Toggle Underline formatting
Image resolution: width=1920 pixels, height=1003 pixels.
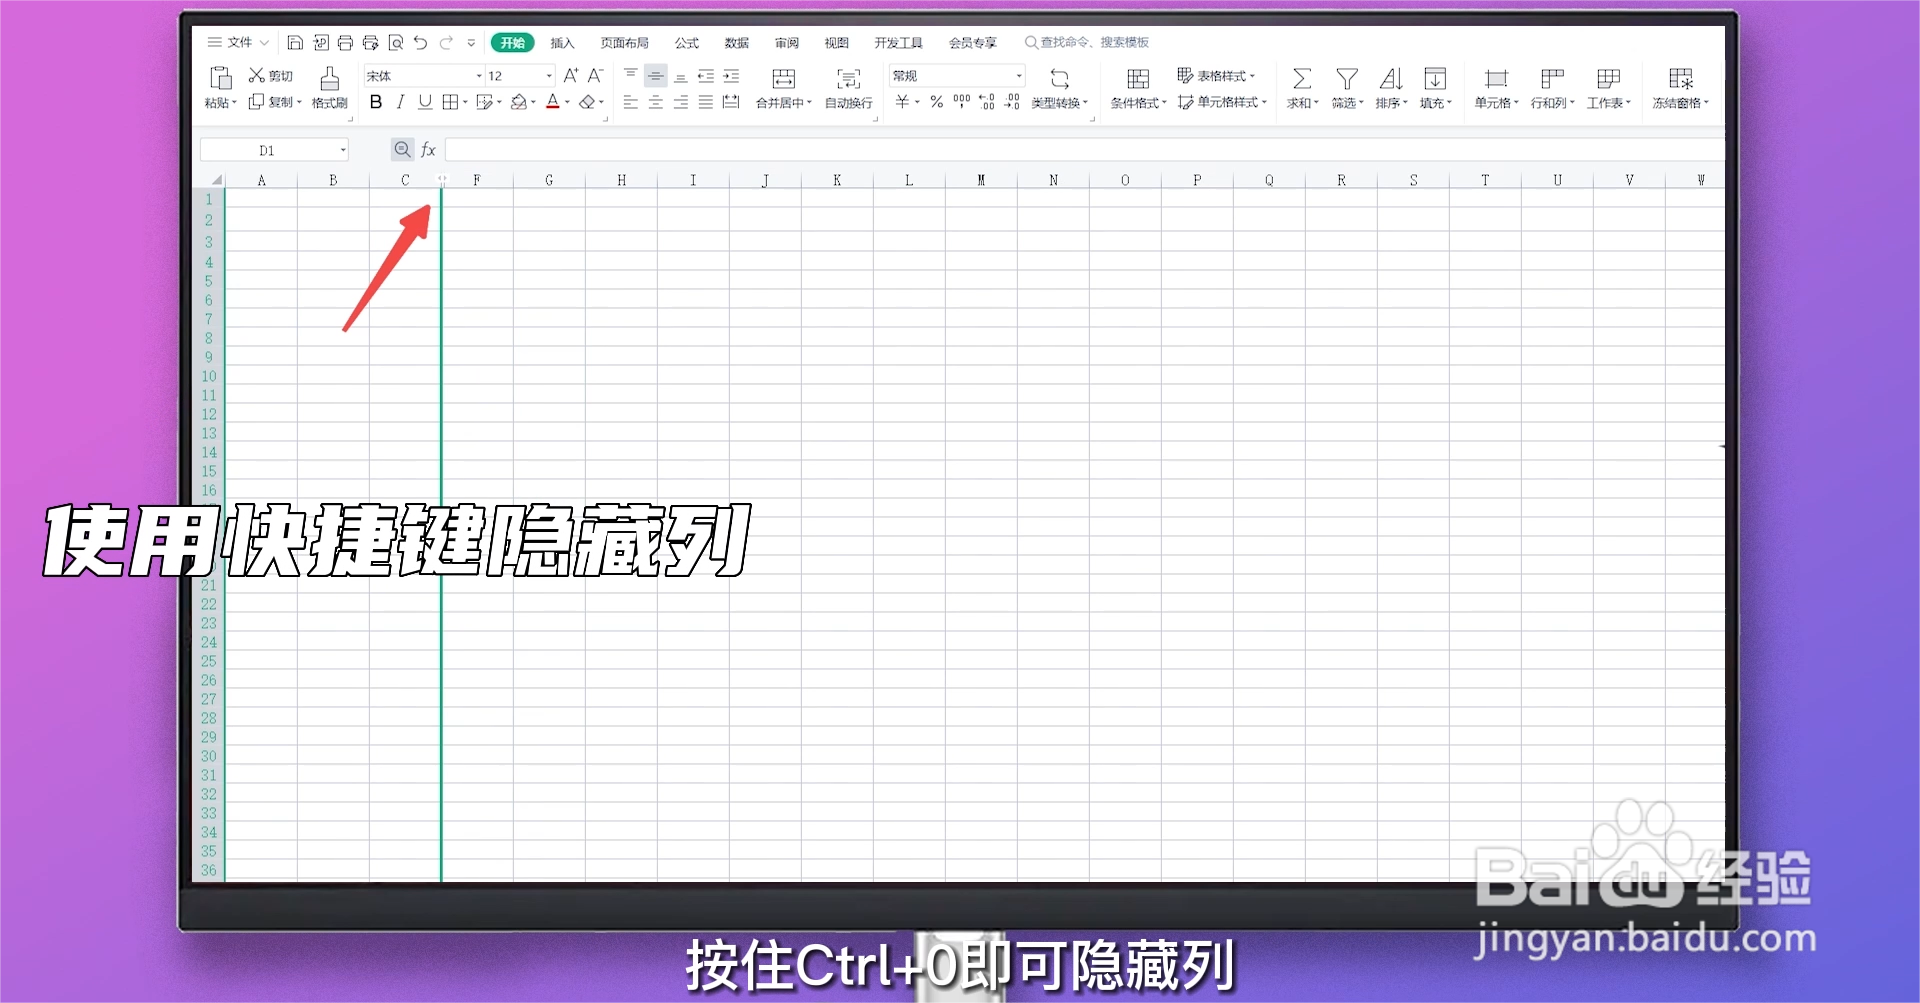(425, 102)
